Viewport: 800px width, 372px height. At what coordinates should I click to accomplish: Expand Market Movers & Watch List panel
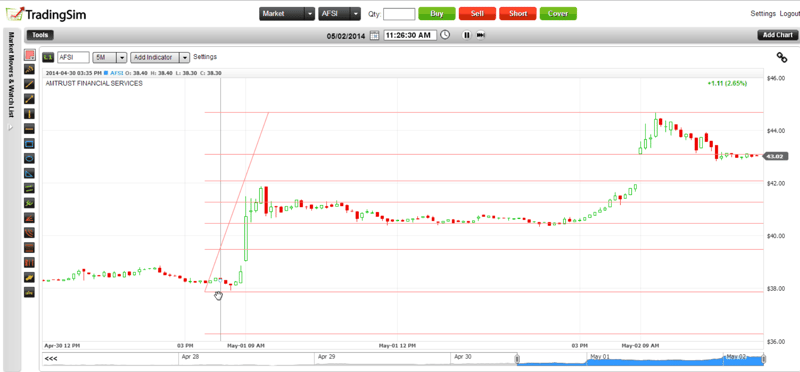tap(11, 128)
